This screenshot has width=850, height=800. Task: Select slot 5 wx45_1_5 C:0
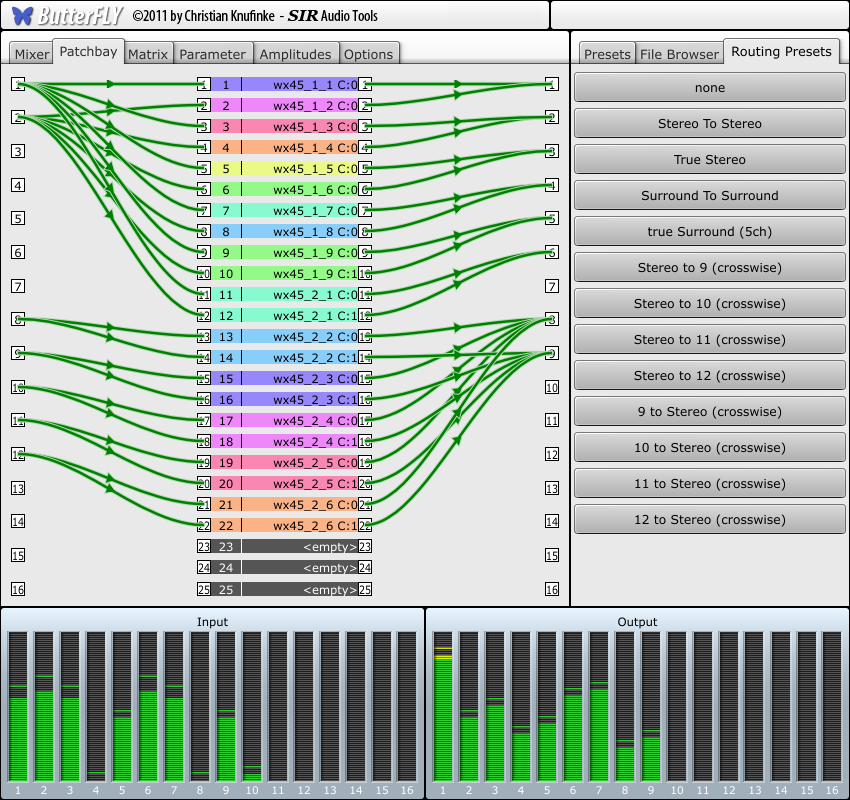pyautogui.click(x=285, y=169)
